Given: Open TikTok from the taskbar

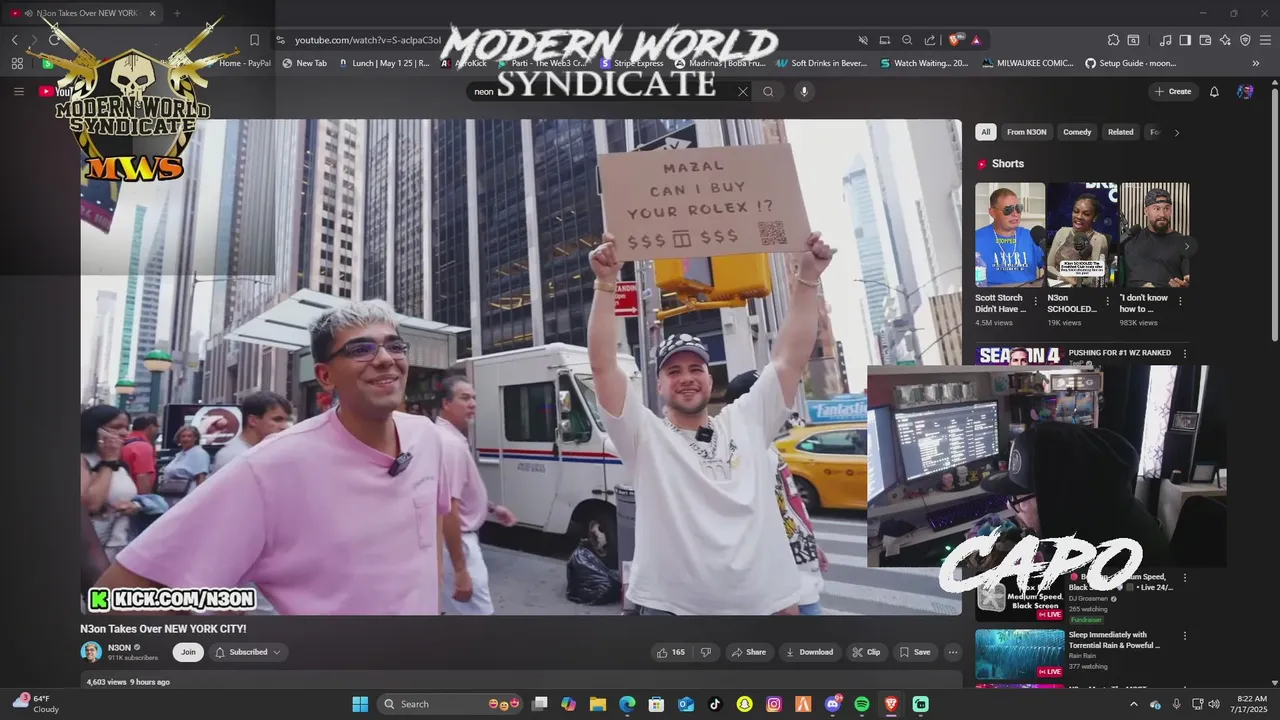Looking at the screenshot, I should tap(714, 704).
